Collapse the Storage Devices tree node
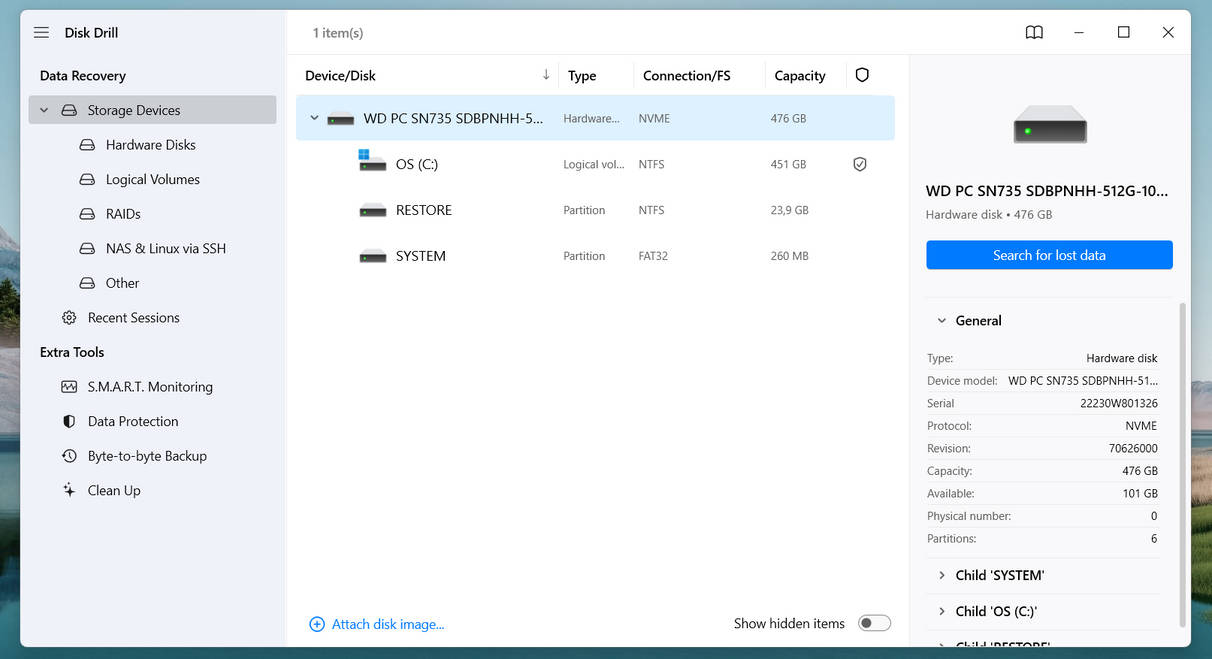The height and width of the screenshot is (659, 1212). [44, 110]
